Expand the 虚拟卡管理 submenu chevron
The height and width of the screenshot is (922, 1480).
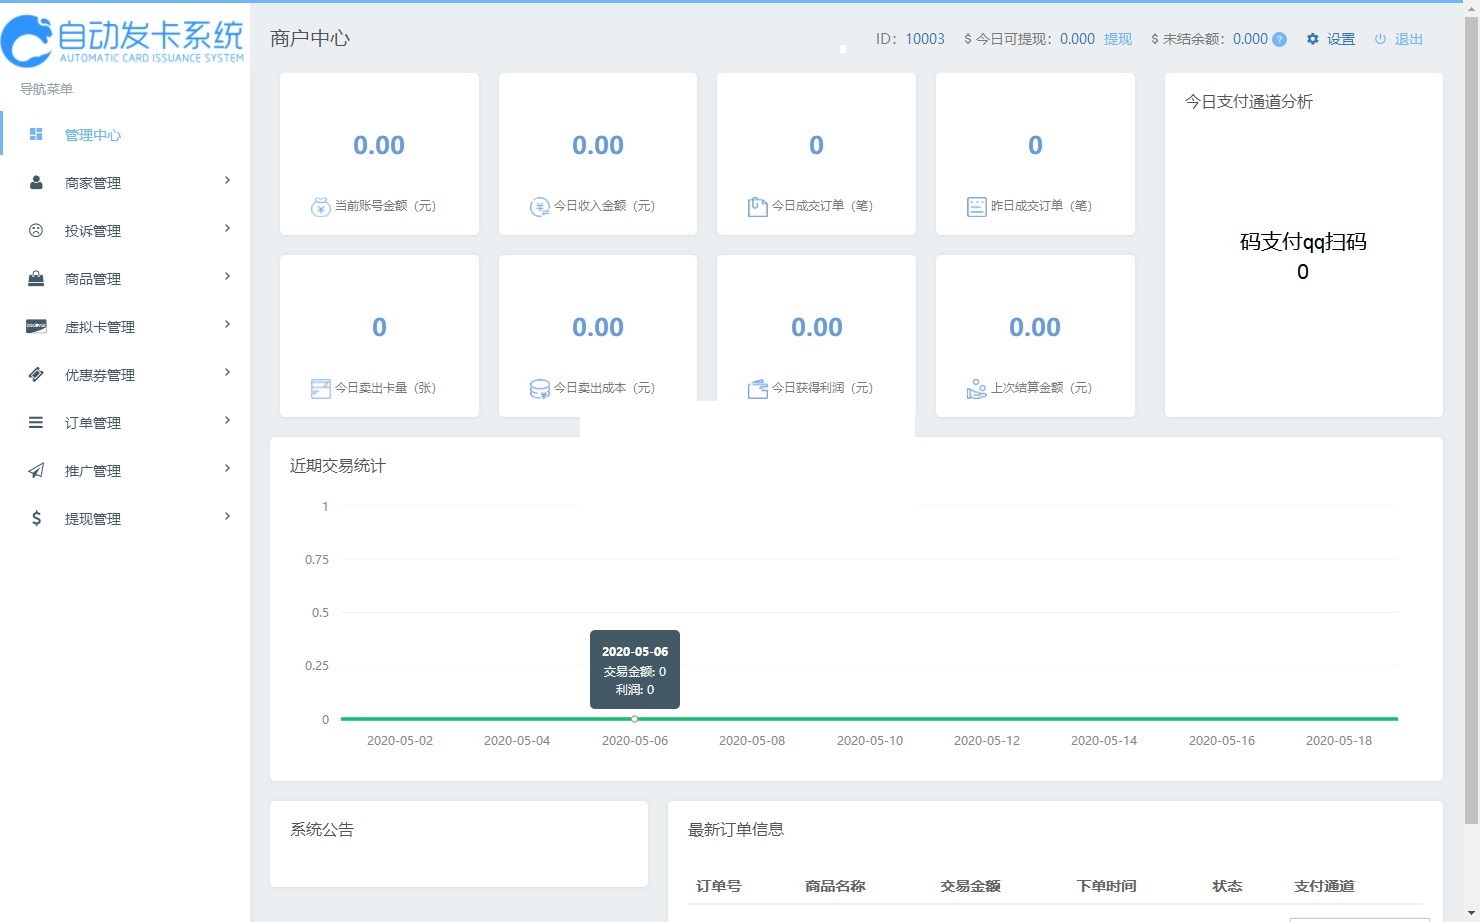click(x=227, y=325)
